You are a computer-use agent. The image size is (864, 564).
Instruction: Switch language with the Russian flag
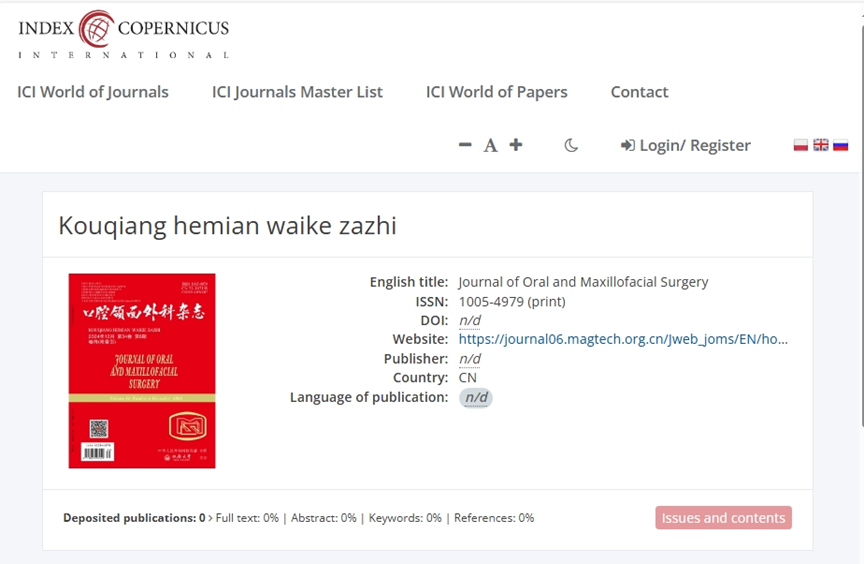click(x=840, y=145)
